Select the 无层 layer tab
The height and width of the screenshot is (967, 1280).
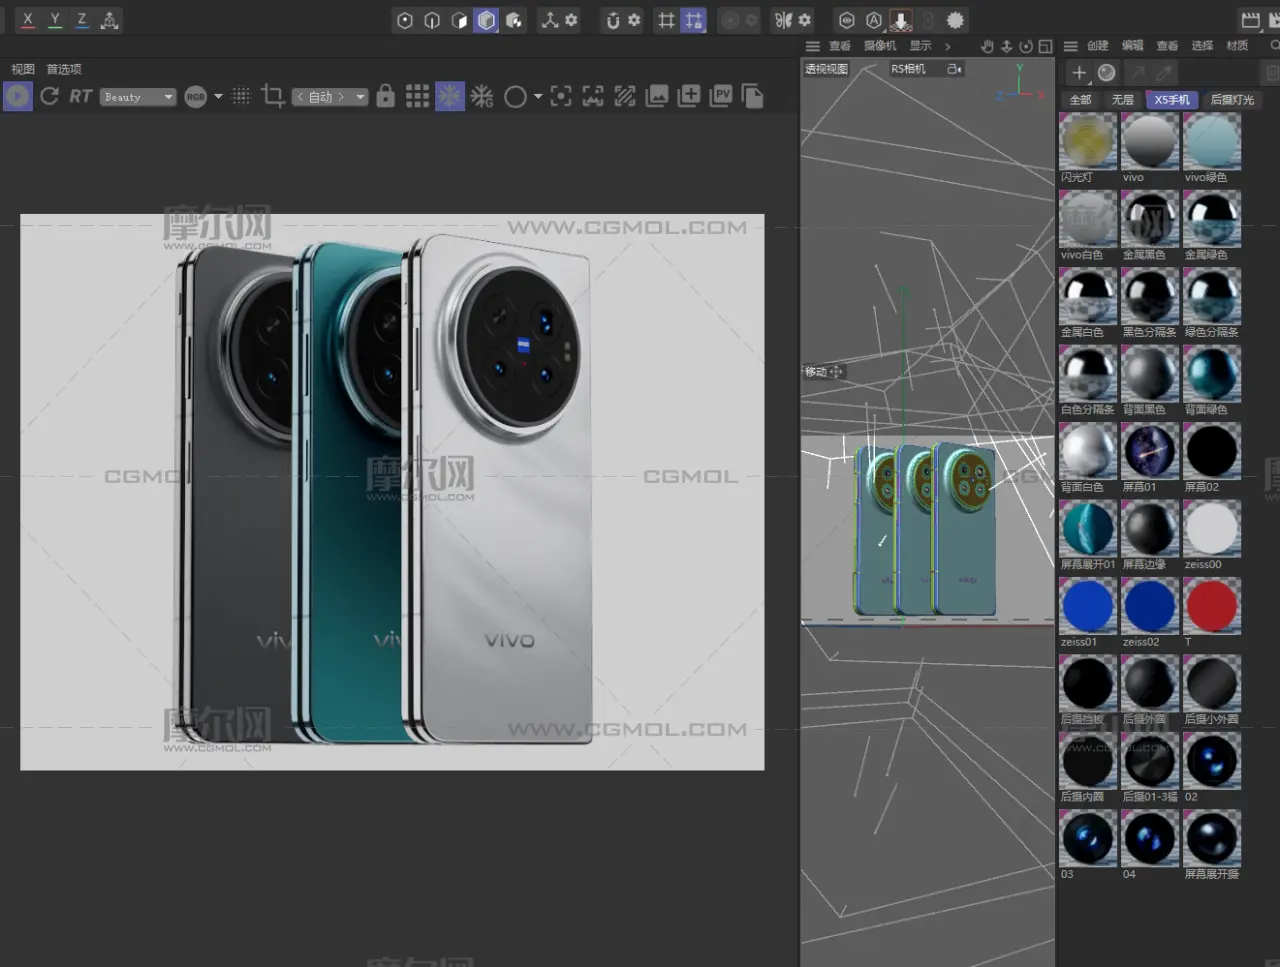point(1123,100)
